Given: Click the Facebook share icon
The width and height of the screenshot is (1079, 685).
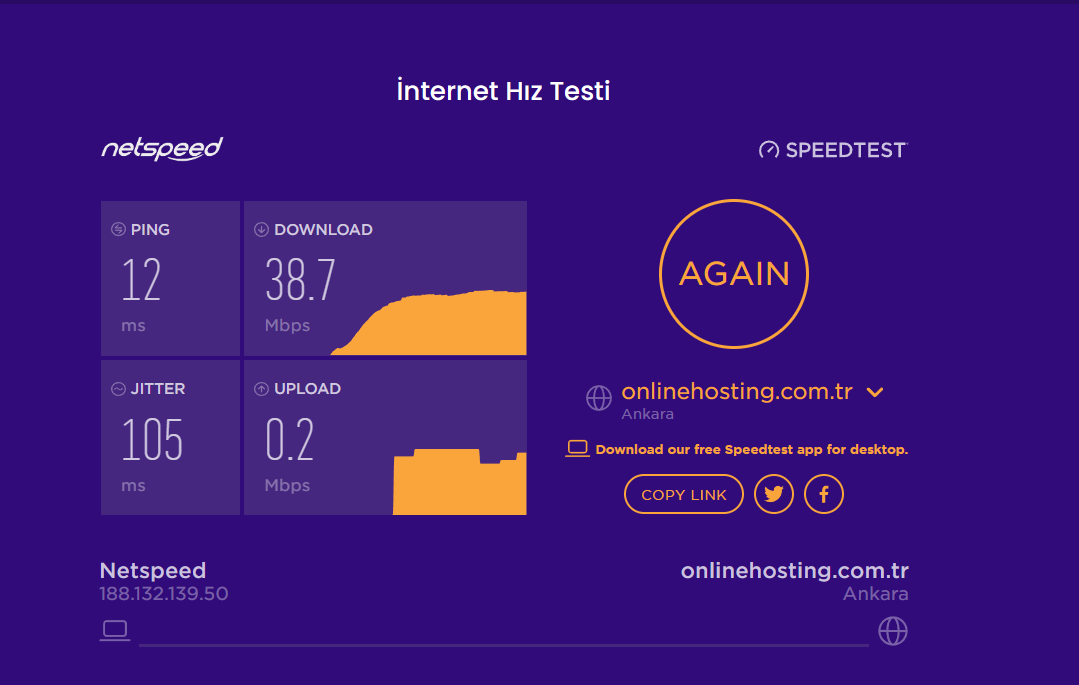Looking at the screenshot, I should (824, 494).
